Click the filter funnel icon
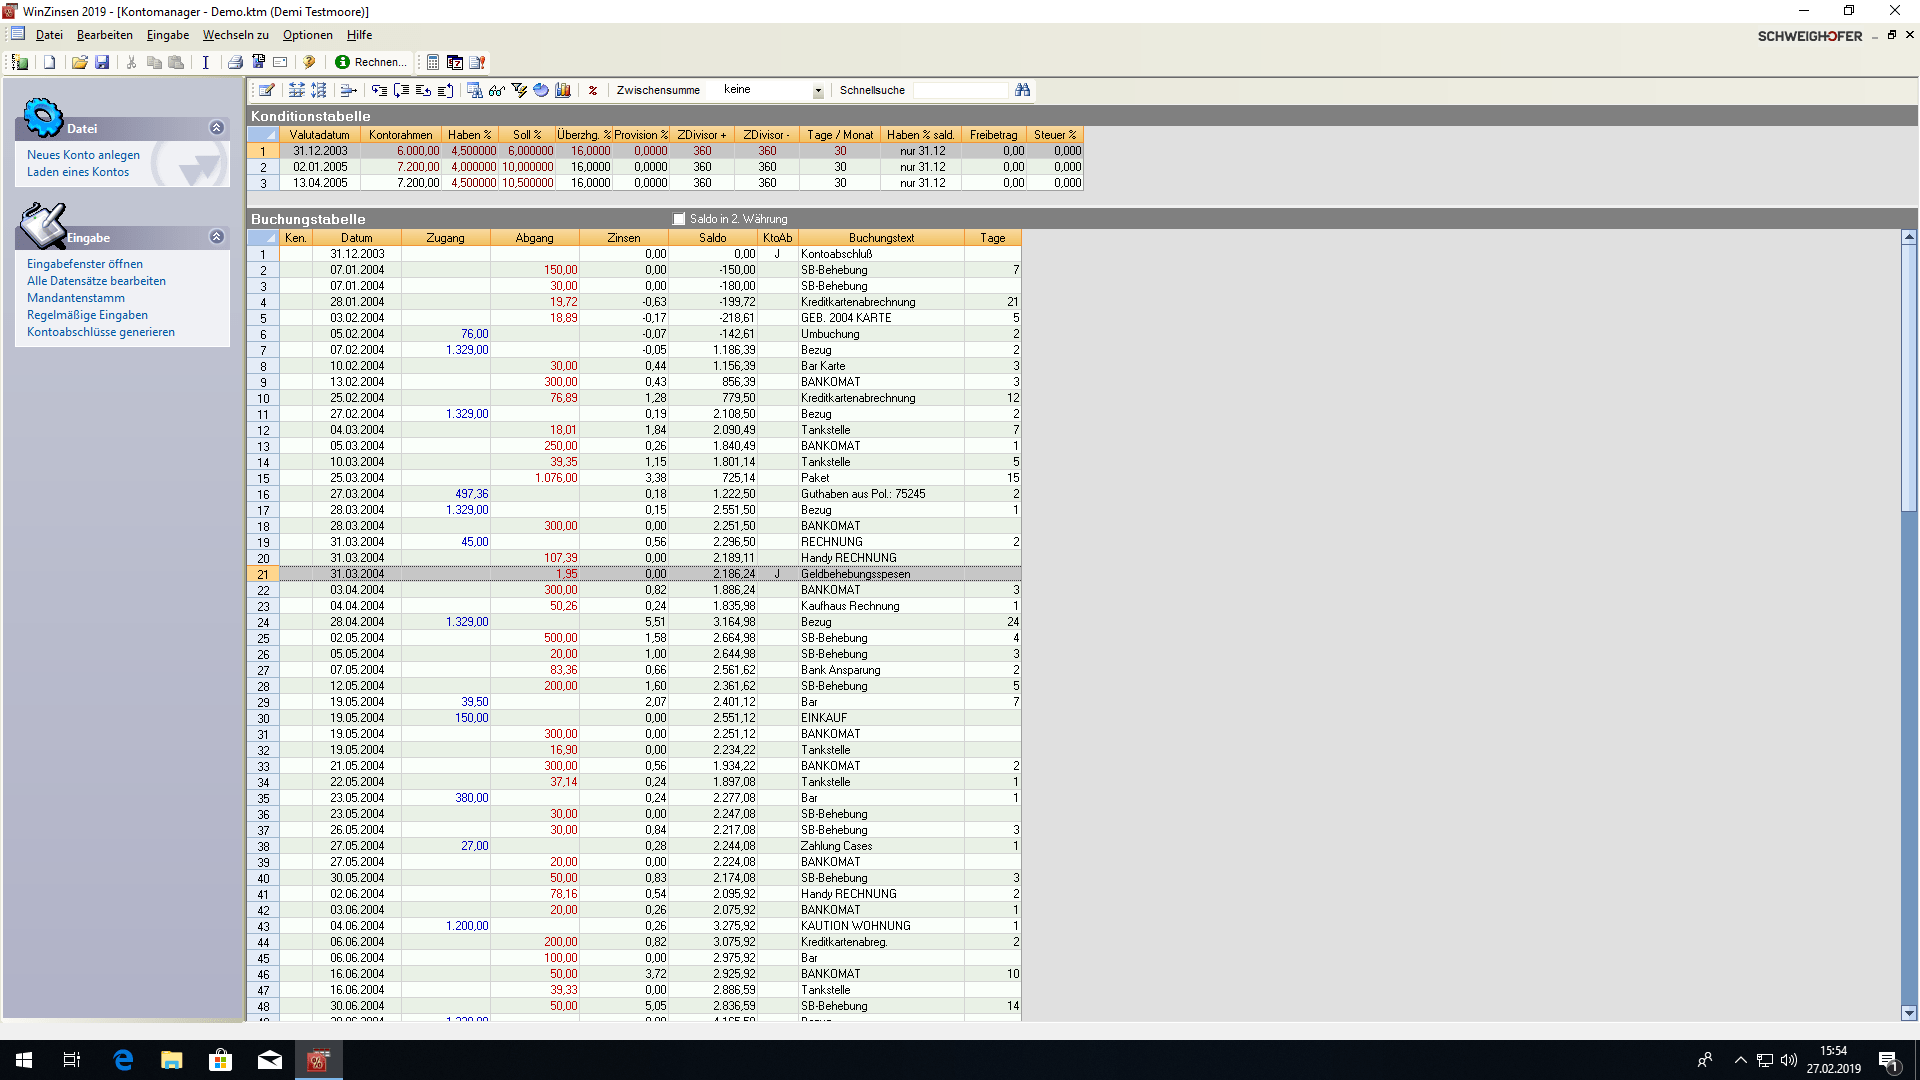1920x1080 pixels. pos(519,90)
